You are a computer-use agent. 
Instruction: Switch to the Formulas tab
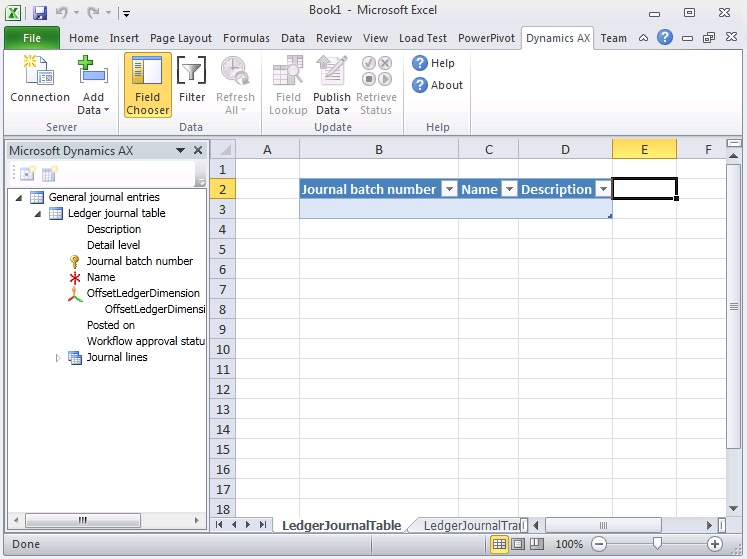(246, 38)
